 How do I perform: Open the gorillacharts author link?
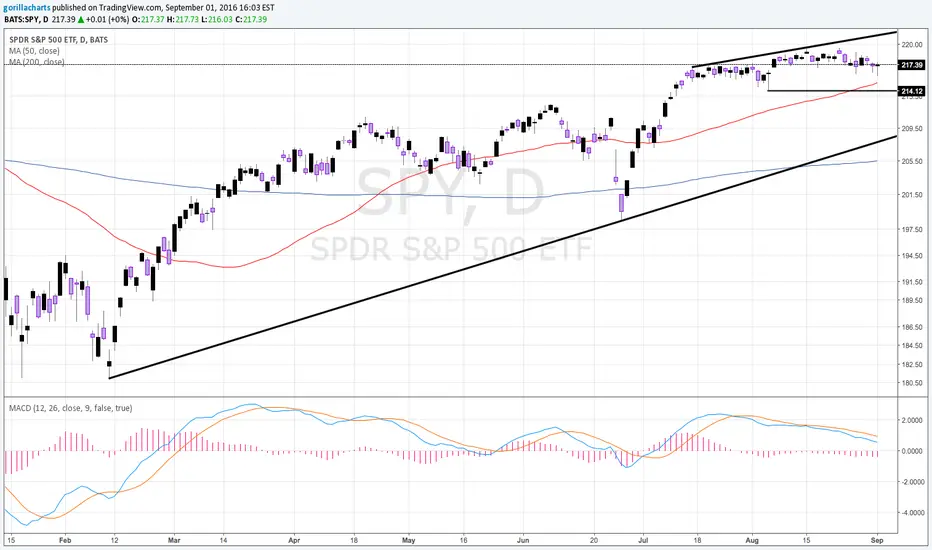27,8
